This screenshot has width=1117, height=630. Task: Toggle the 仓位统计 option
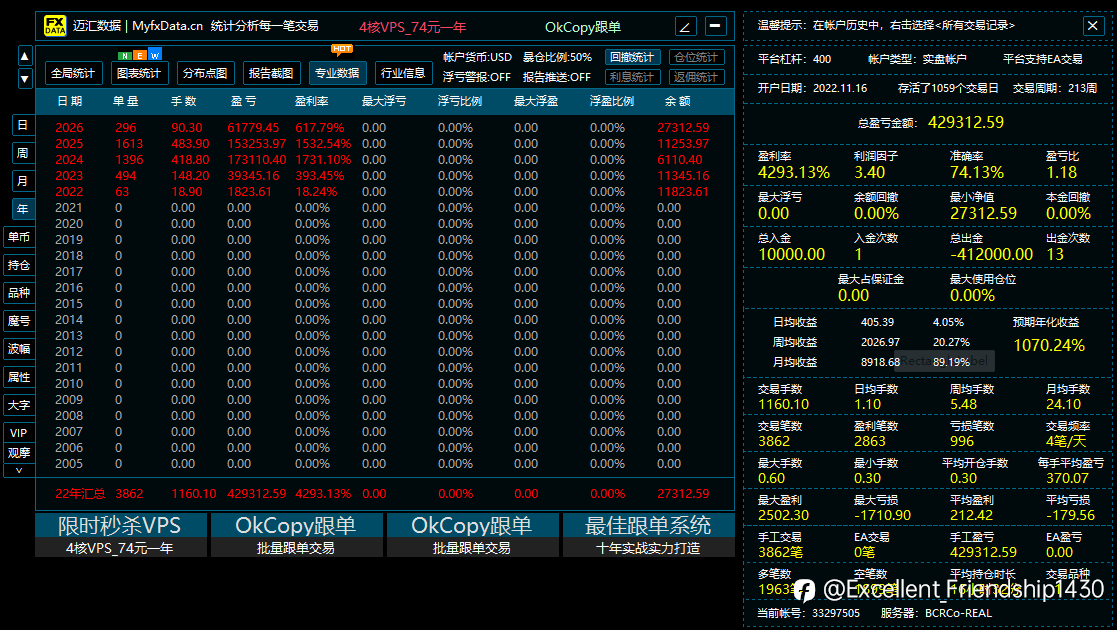coord(696,57)
